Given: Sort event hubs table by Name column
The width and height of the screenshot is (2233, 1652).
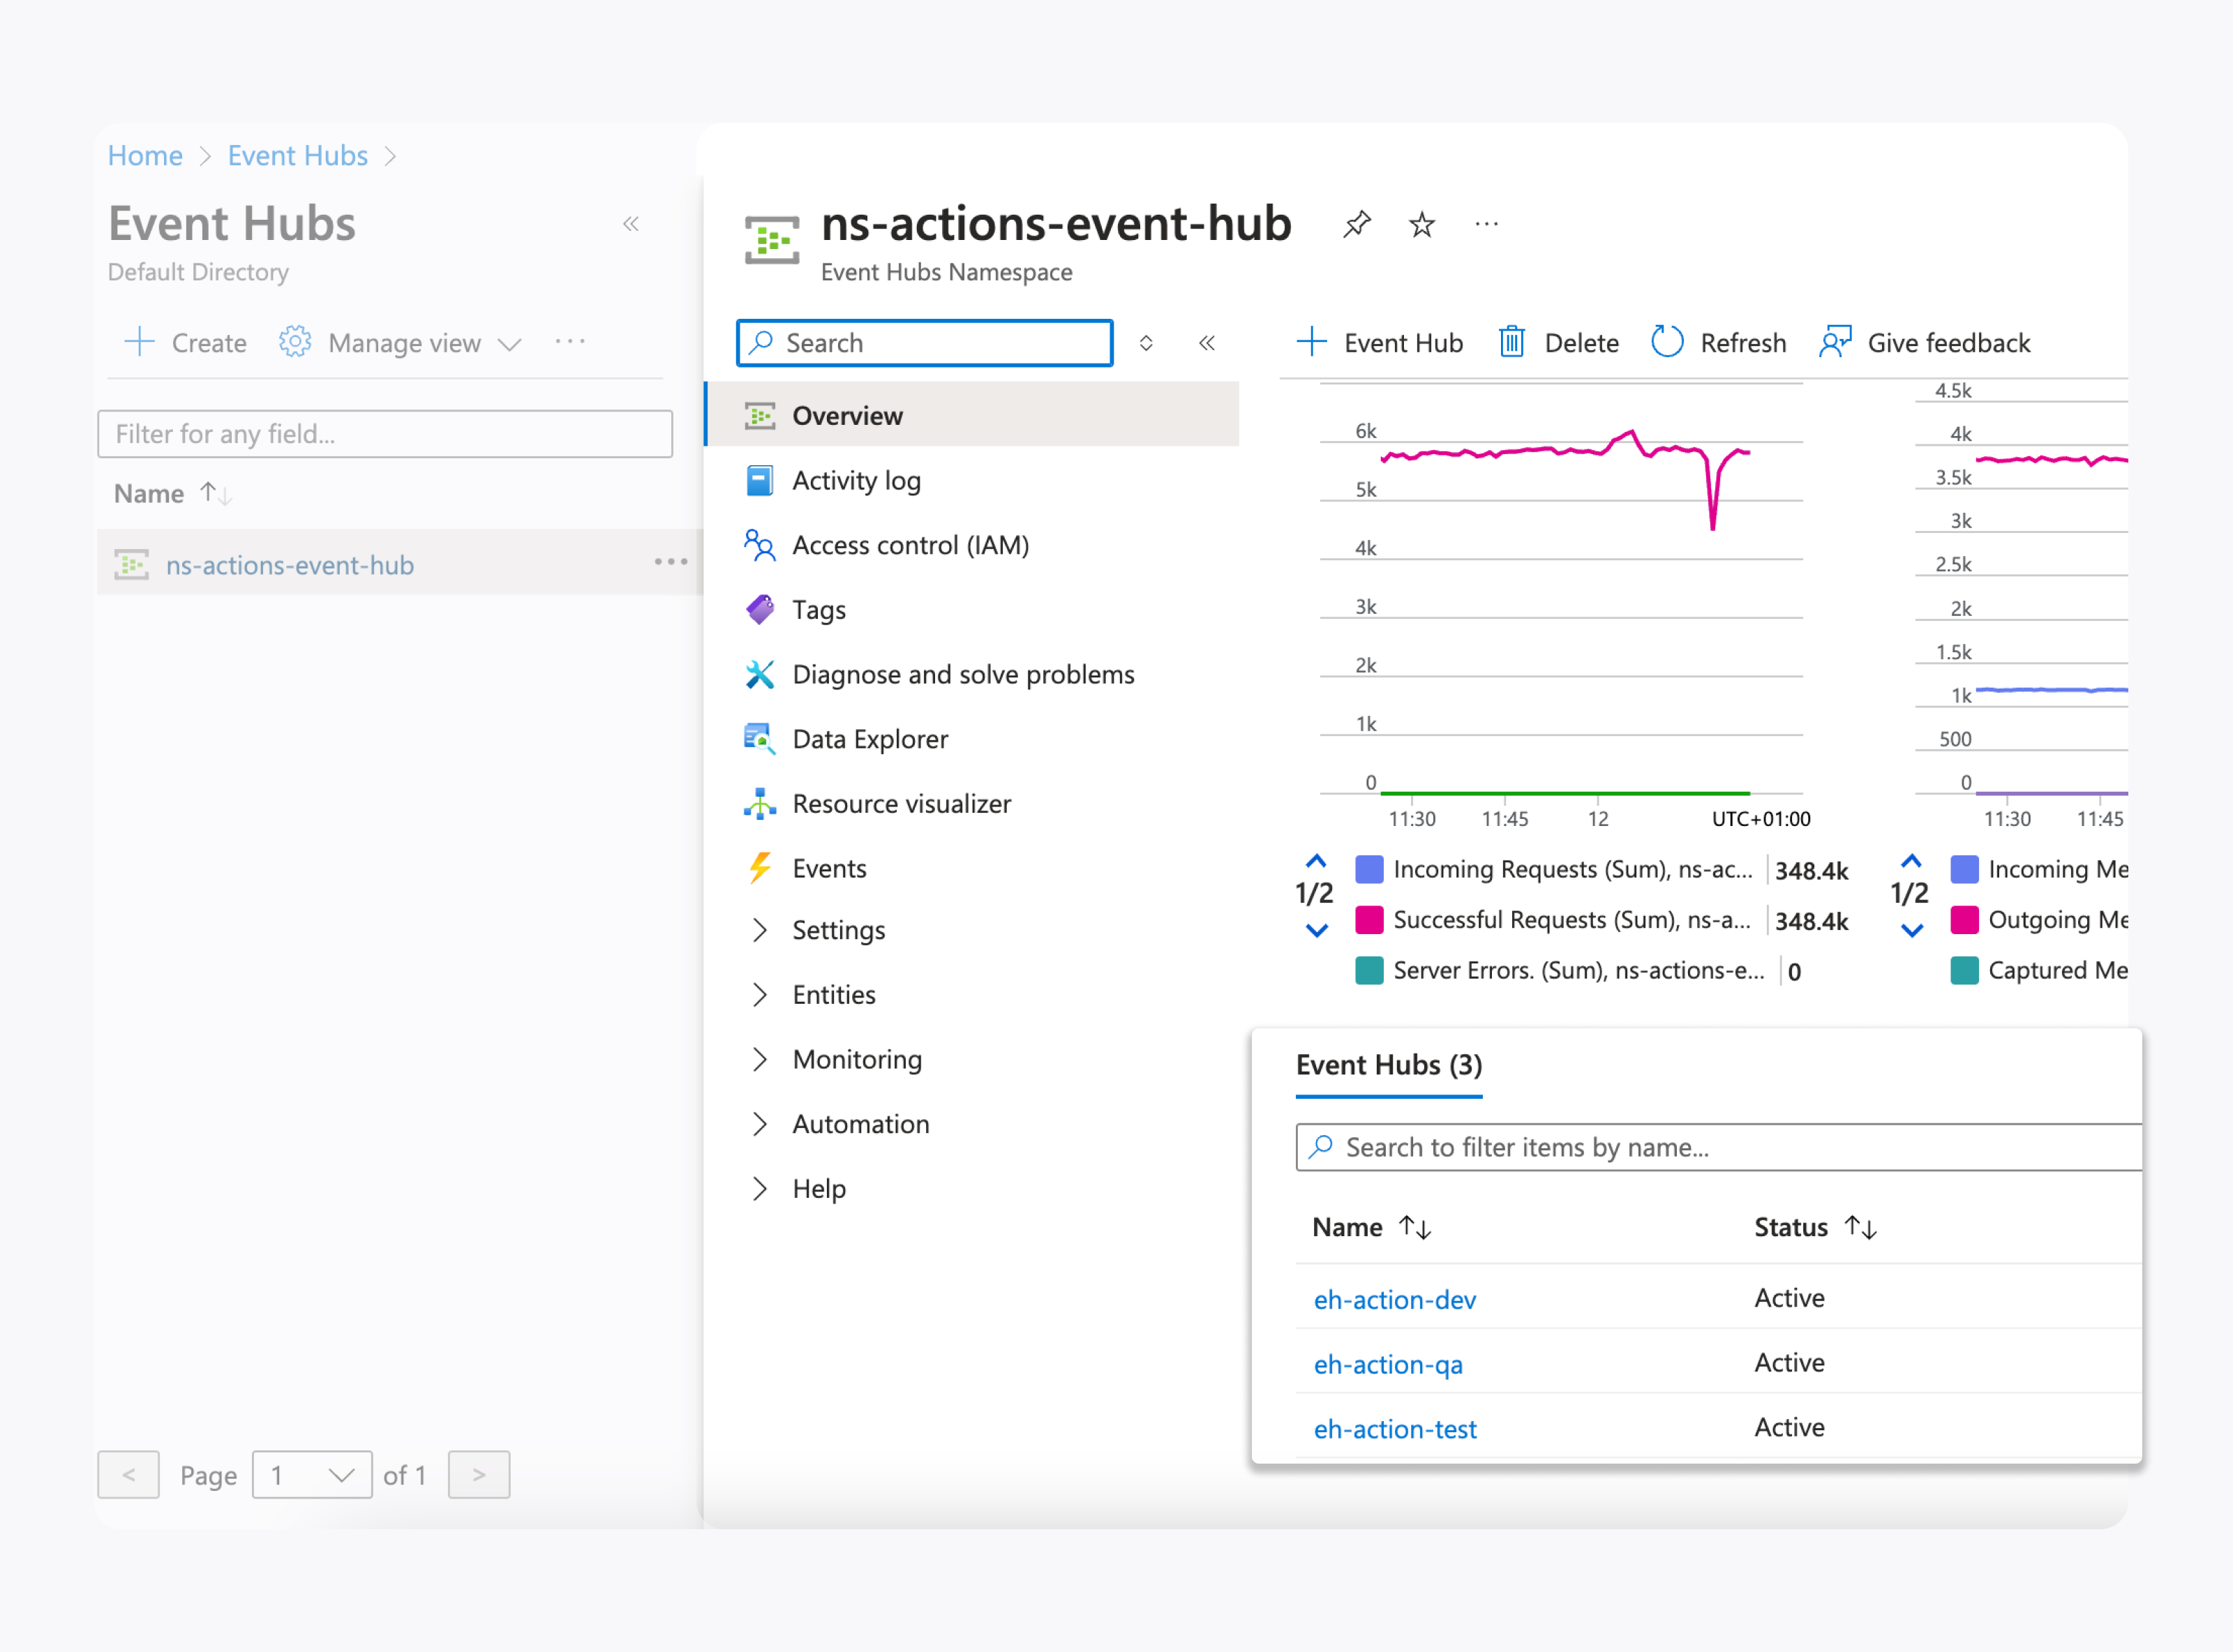Looking at the screenshot, I should pyautogui.click(x=1372, y=1227).
